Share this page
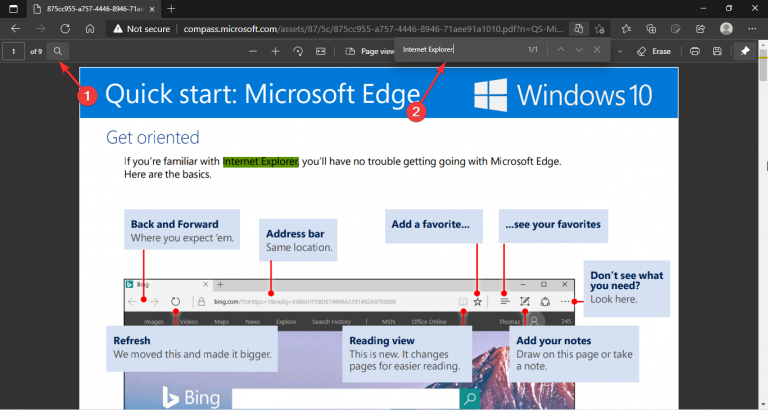The image size is (768, 410). [x=700, y=29]
